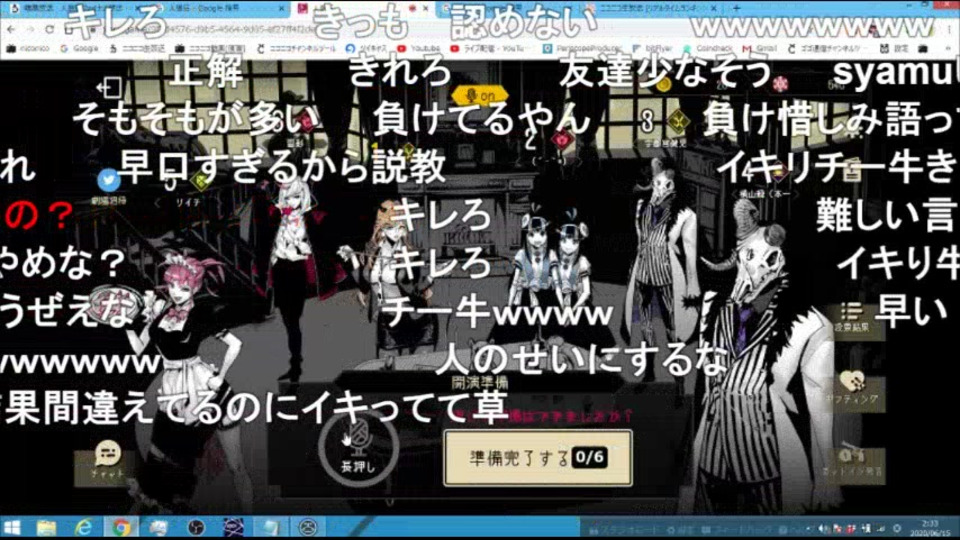Toggle the yellow mic on indicator

(481, 96)
